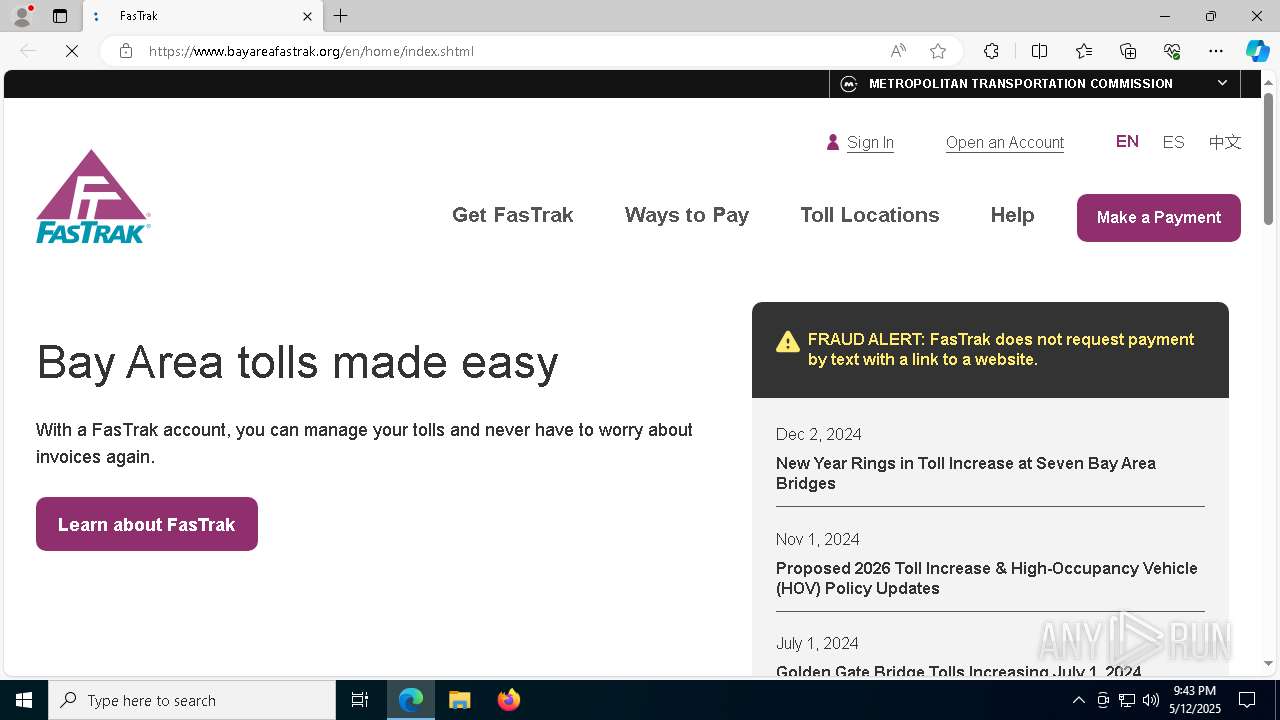Click the scrollbar down arrow
Viewport: 1280px width, 720px height.
[1268, 663]
